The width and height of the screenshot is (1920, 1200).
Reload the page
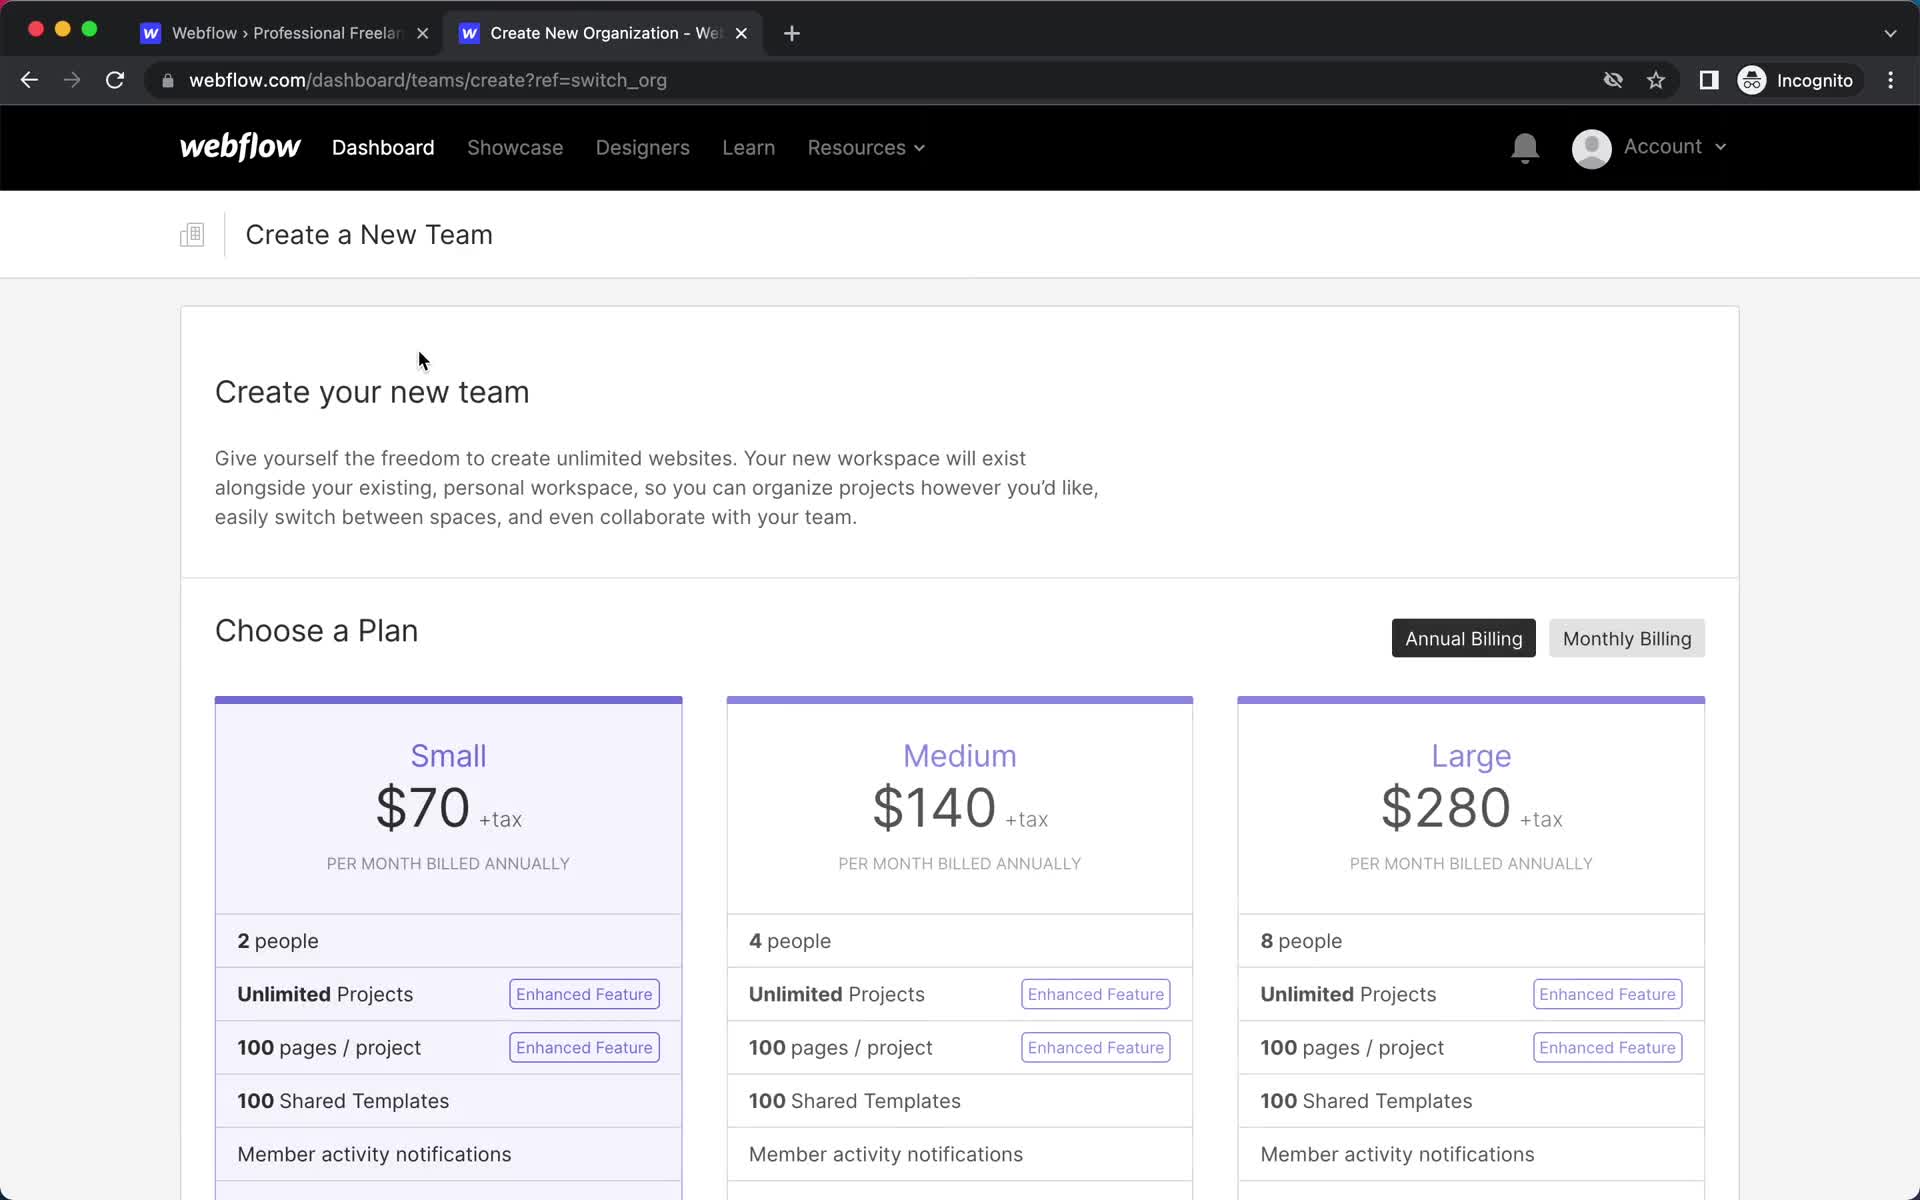115,80
